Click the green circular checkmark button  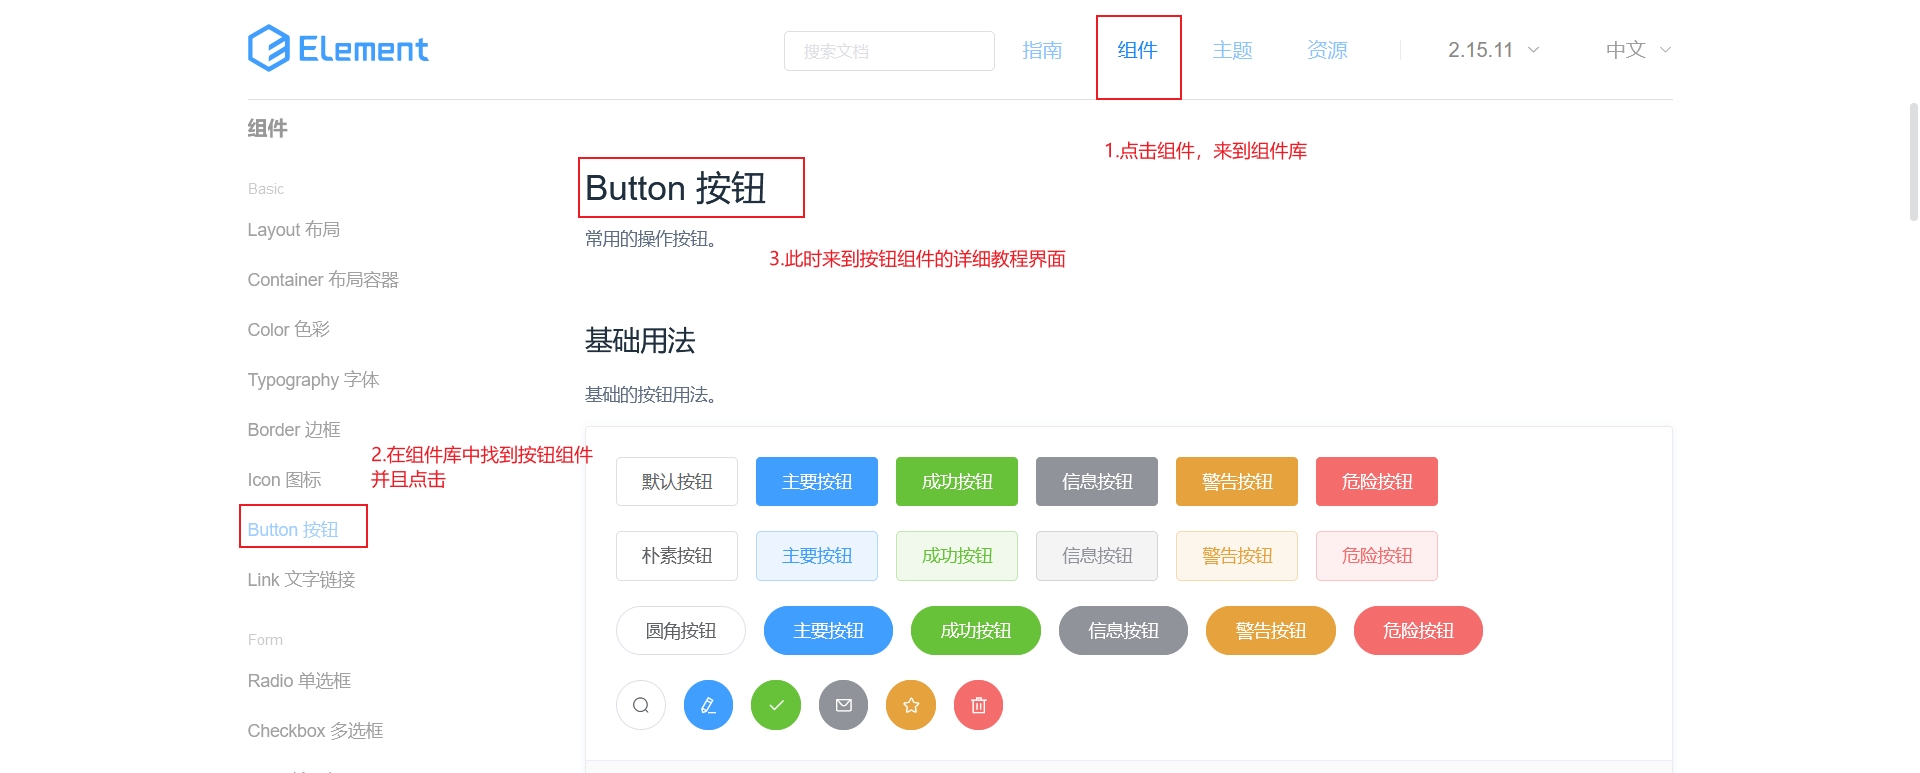776,705
